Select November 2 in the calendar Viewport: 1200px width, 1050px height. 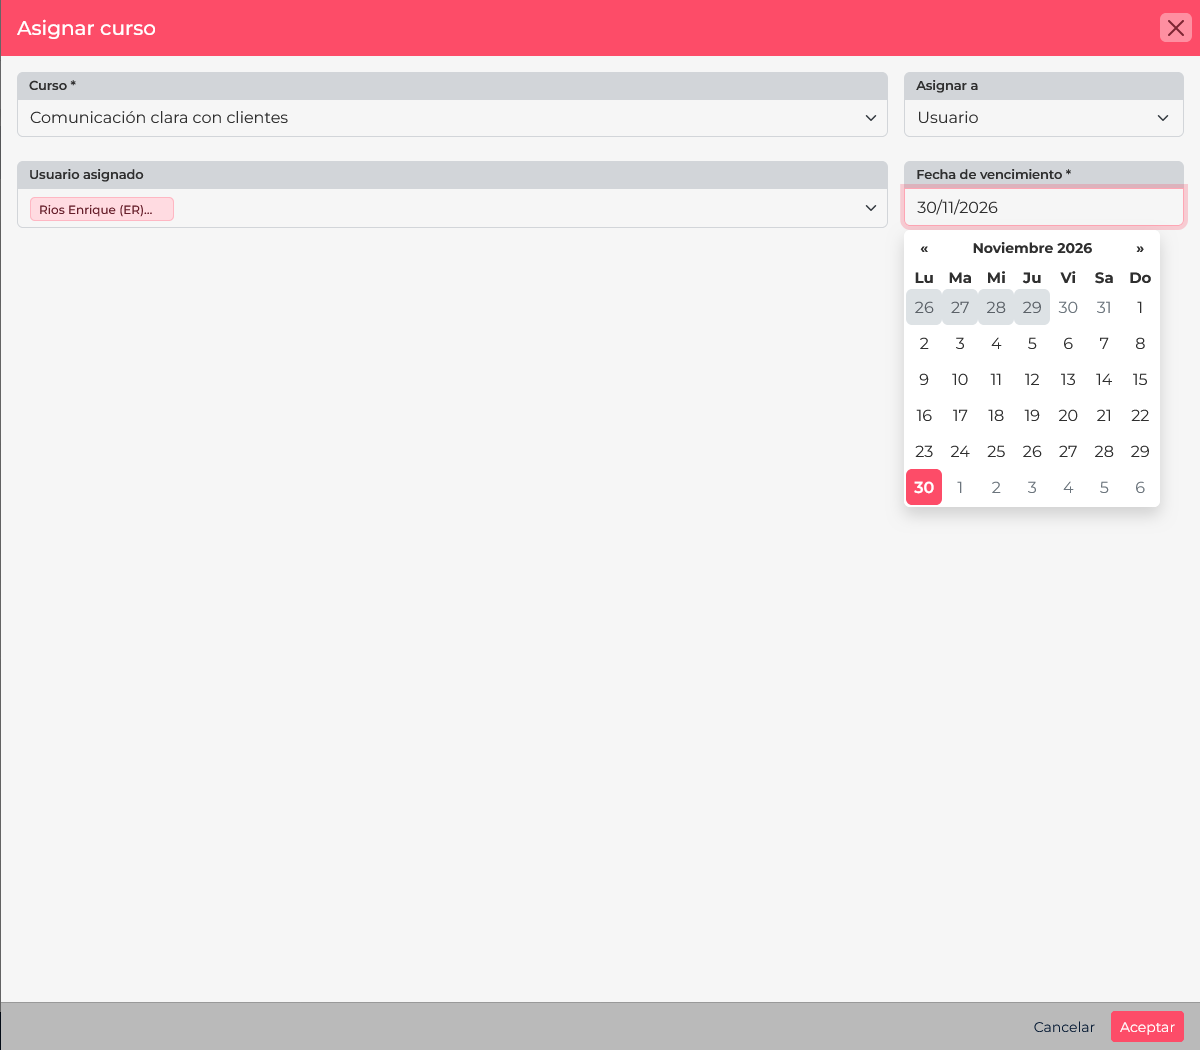924,344
